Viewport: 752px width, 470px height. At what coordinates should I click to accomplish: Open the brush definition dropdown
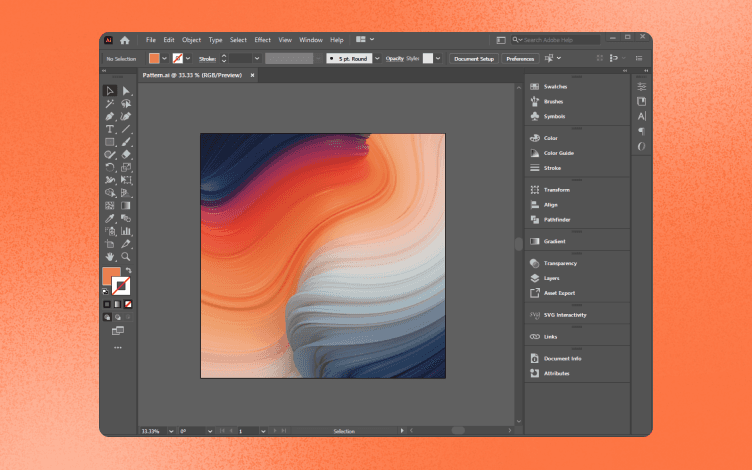pyautogui.click(x=378, y=59)
